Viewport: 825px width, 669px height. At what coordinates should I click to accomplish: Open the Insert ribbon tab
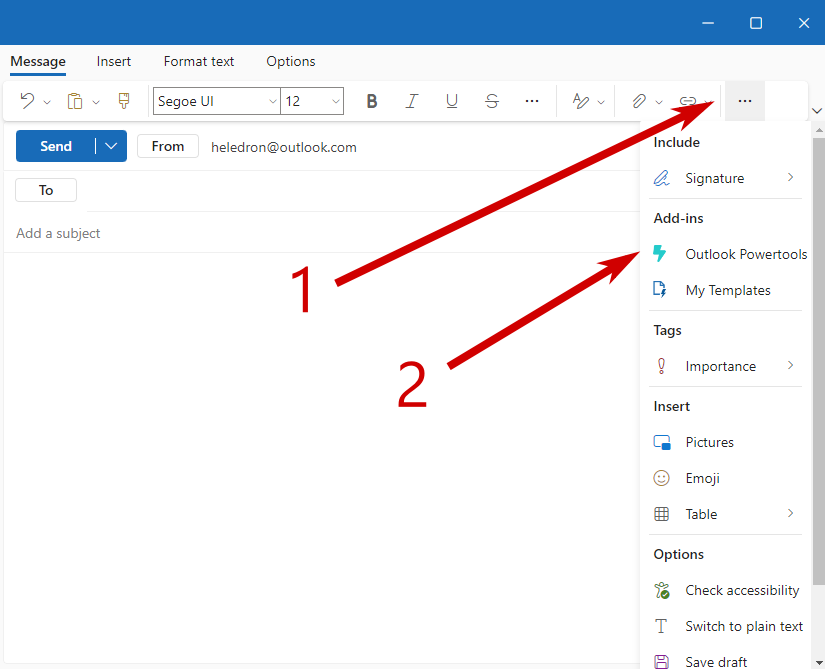(x=113, y=61)
